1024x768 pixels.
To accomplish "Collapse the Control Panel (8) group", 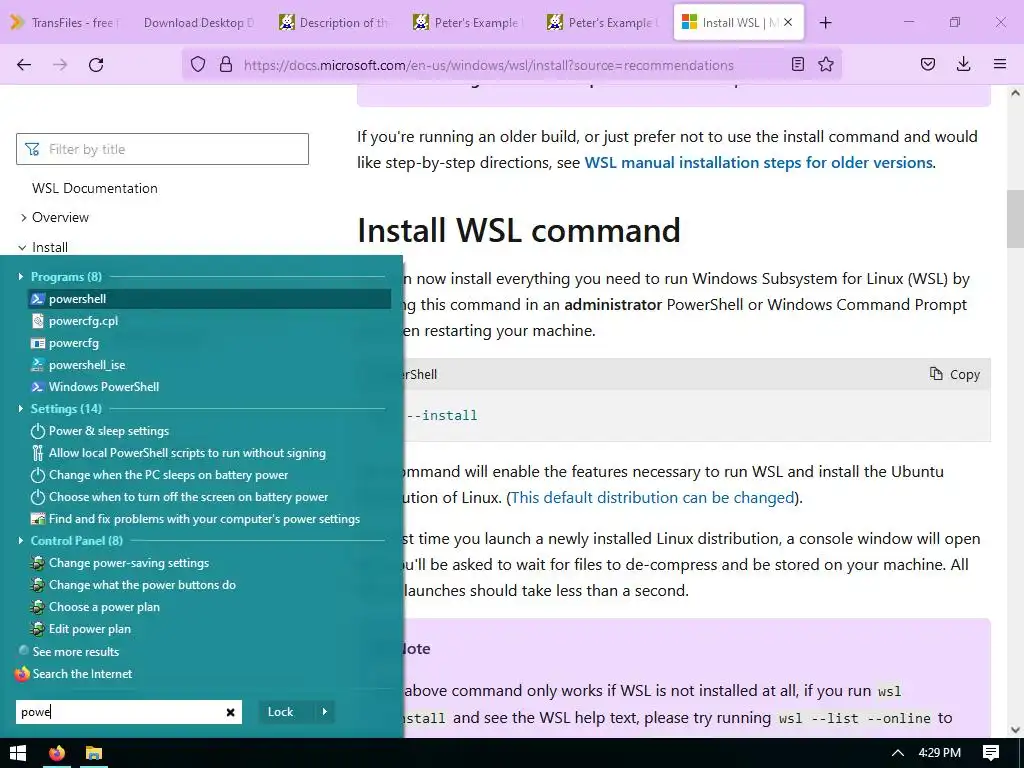I will coord(22,541).
